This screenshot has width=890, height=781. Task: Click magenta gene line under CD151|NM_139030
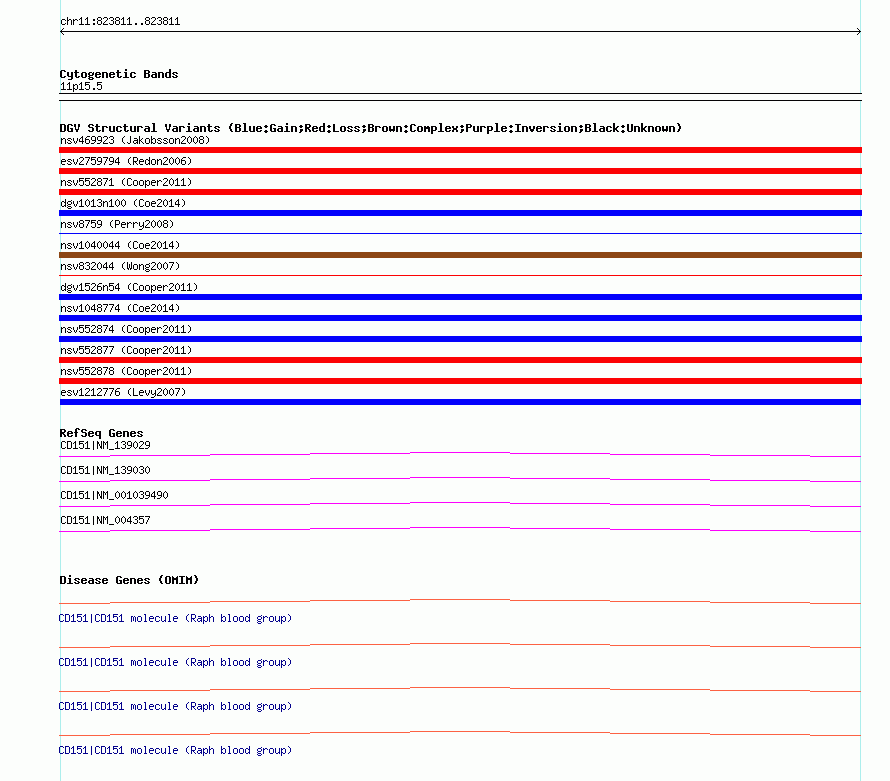460,480
